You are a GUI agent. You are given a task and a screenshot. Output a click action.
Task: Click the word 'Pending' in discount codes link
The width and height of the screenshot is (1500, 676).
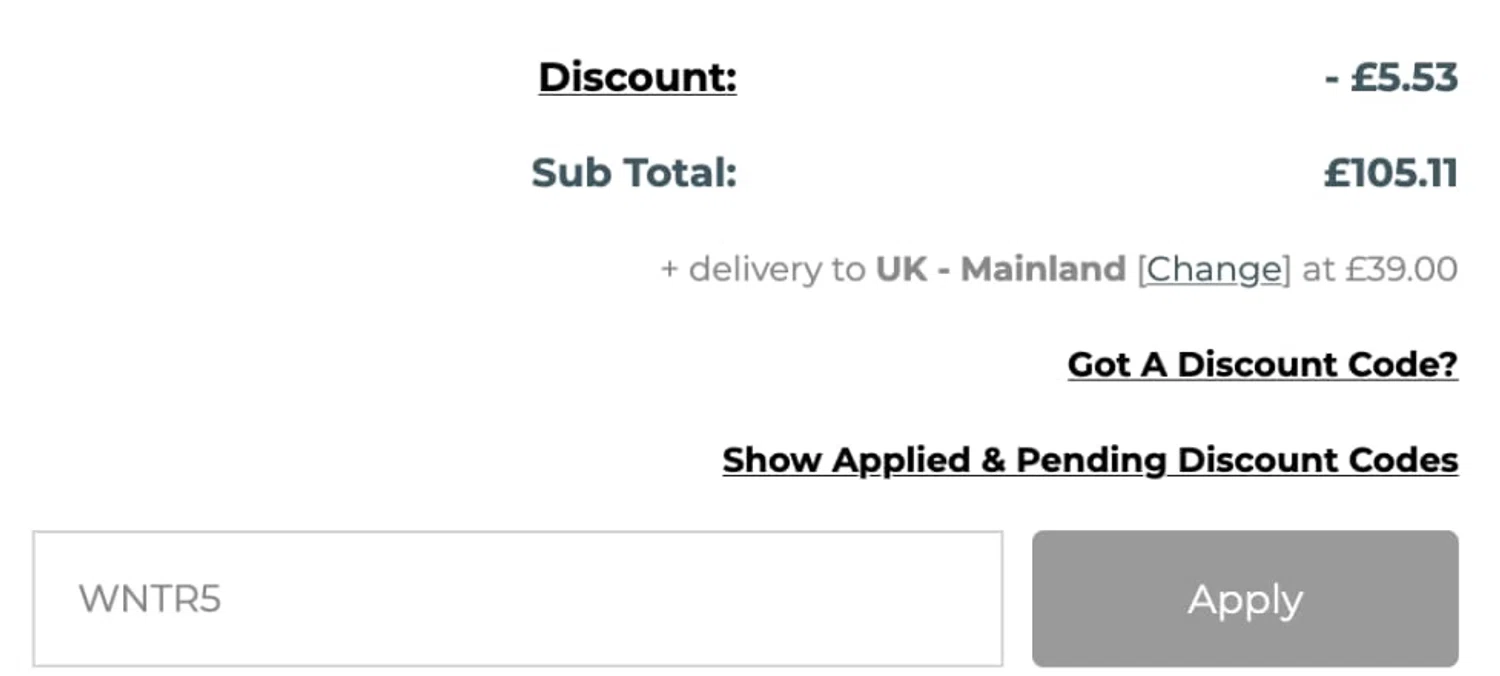(x=1091, y=460)
